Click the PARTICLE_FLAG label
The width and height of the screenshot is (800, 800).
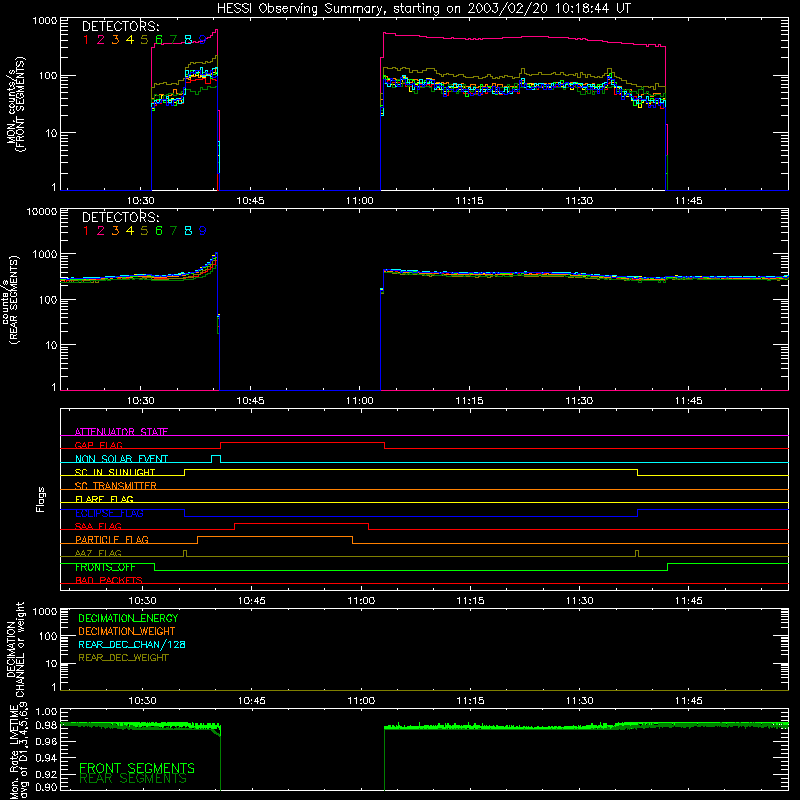pyautogui.click(x=112, y=539)
